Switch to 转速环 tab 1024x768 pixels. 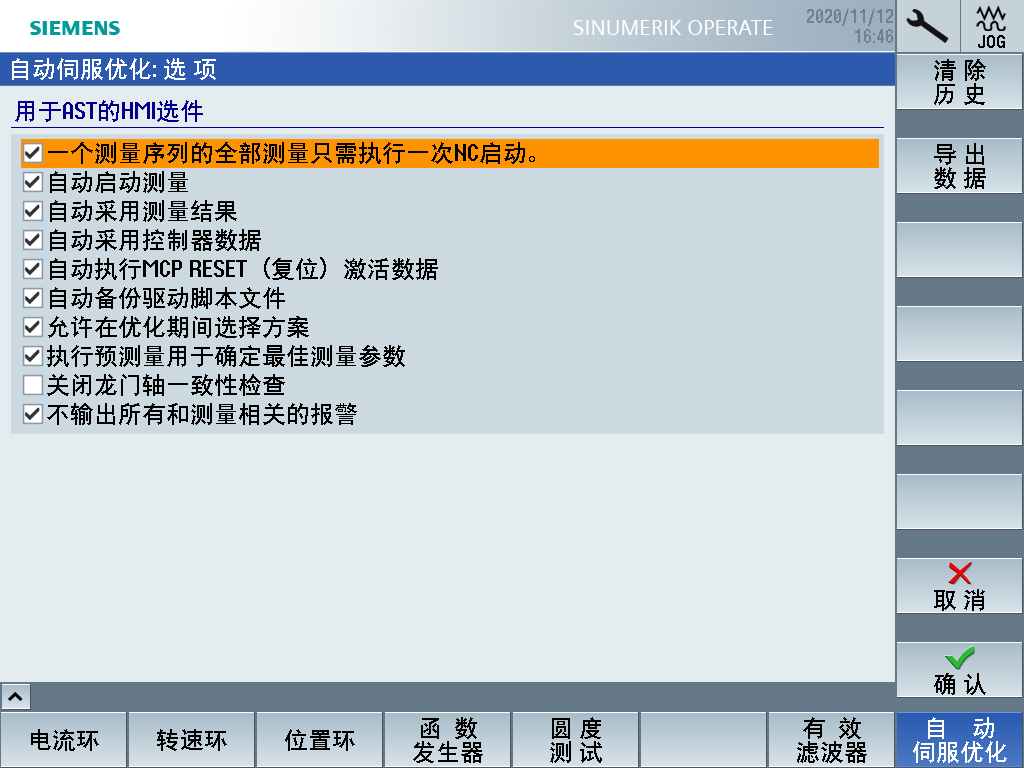192,740
